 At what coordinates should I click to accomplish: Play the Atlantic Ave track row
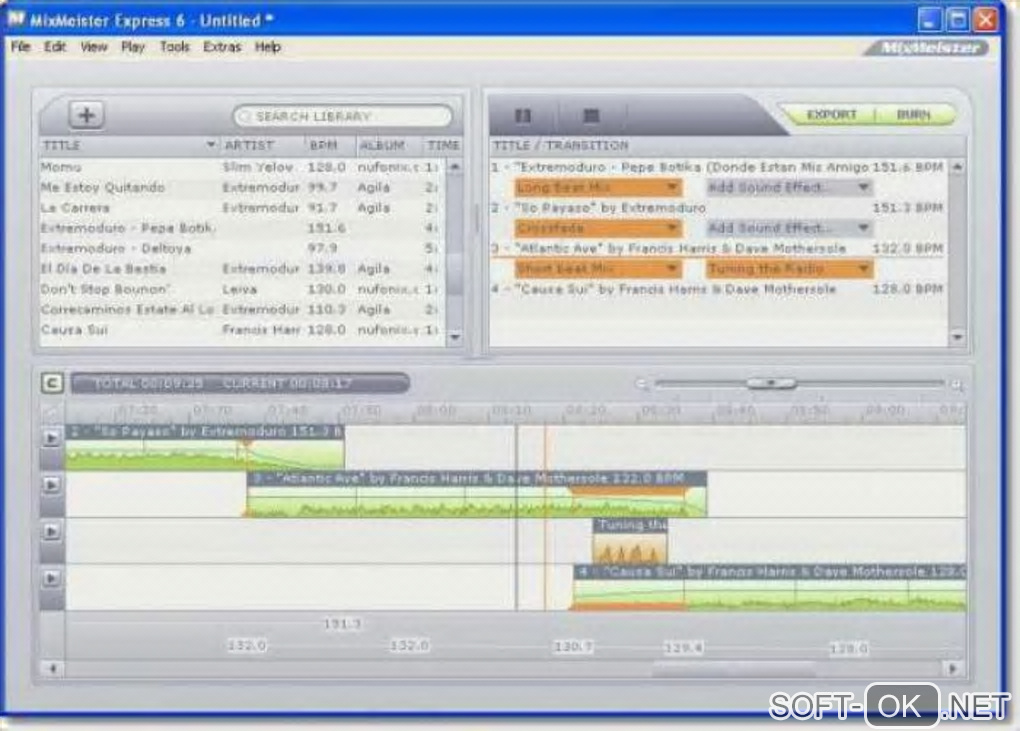[x=51, y=485]
